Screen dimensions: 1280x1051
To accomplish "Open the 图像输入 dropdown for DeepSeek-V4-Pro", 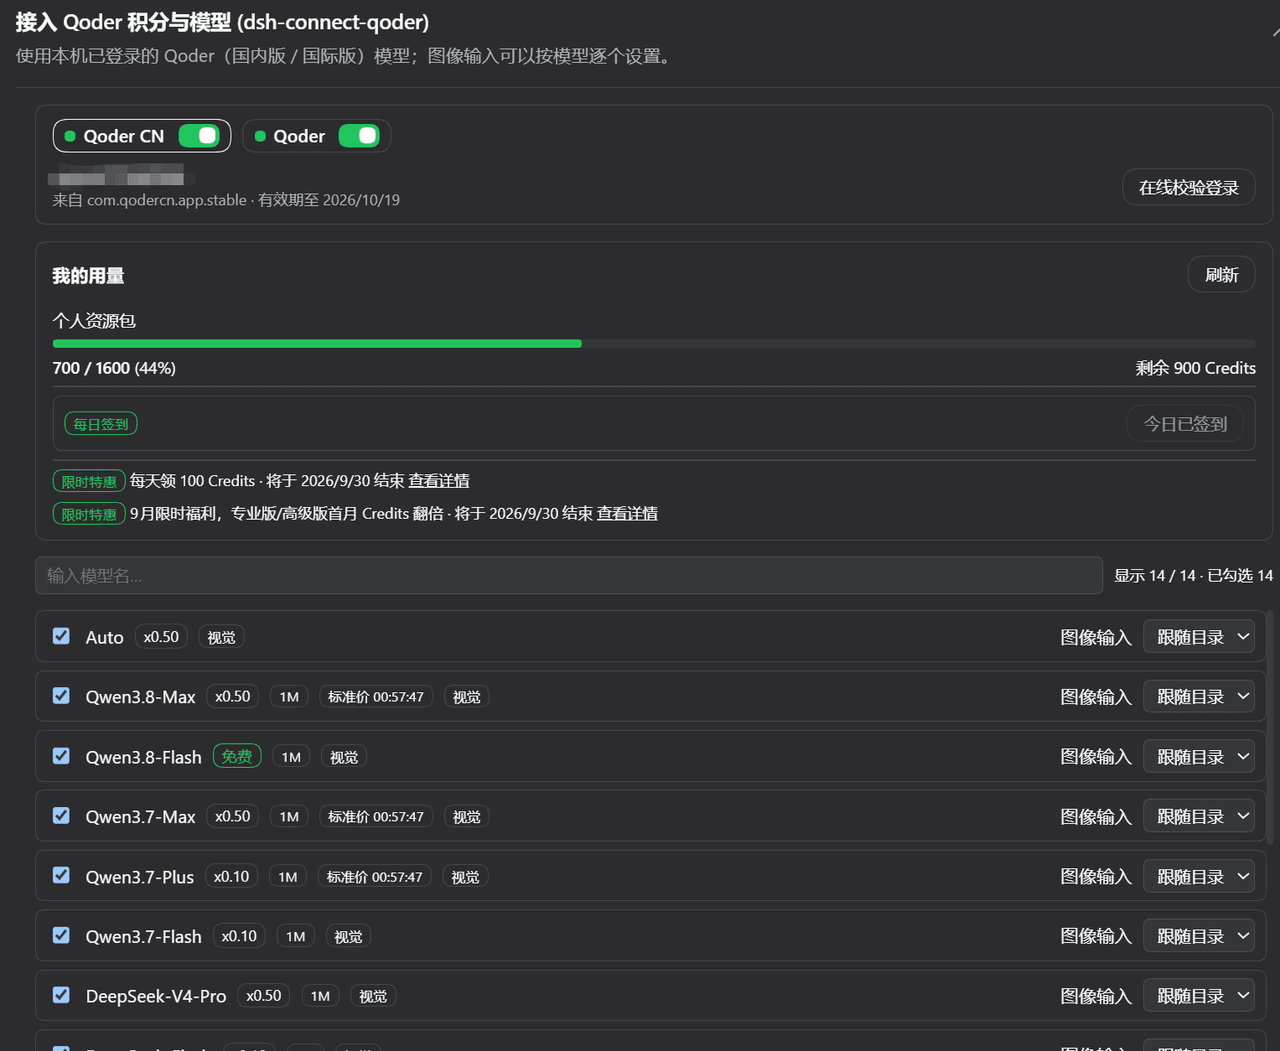I will [x=1199, y=997].
